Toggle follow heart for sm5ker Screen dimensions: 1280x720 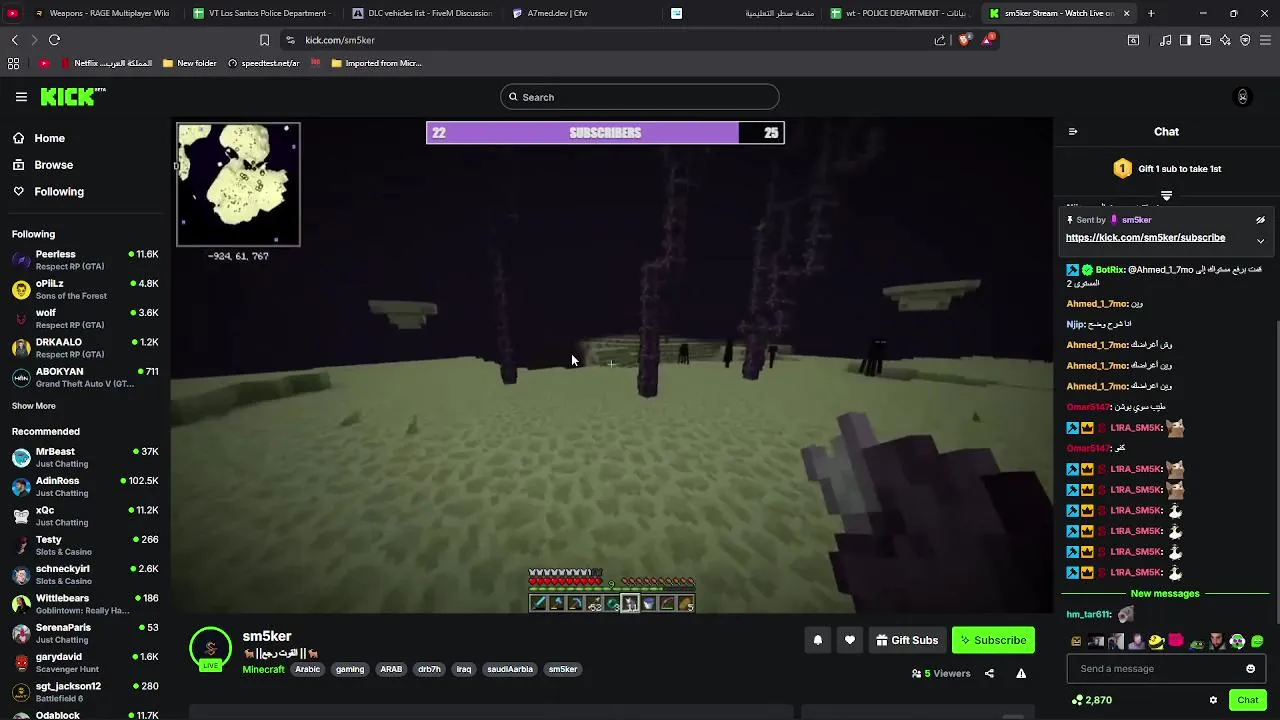[850, 640]
